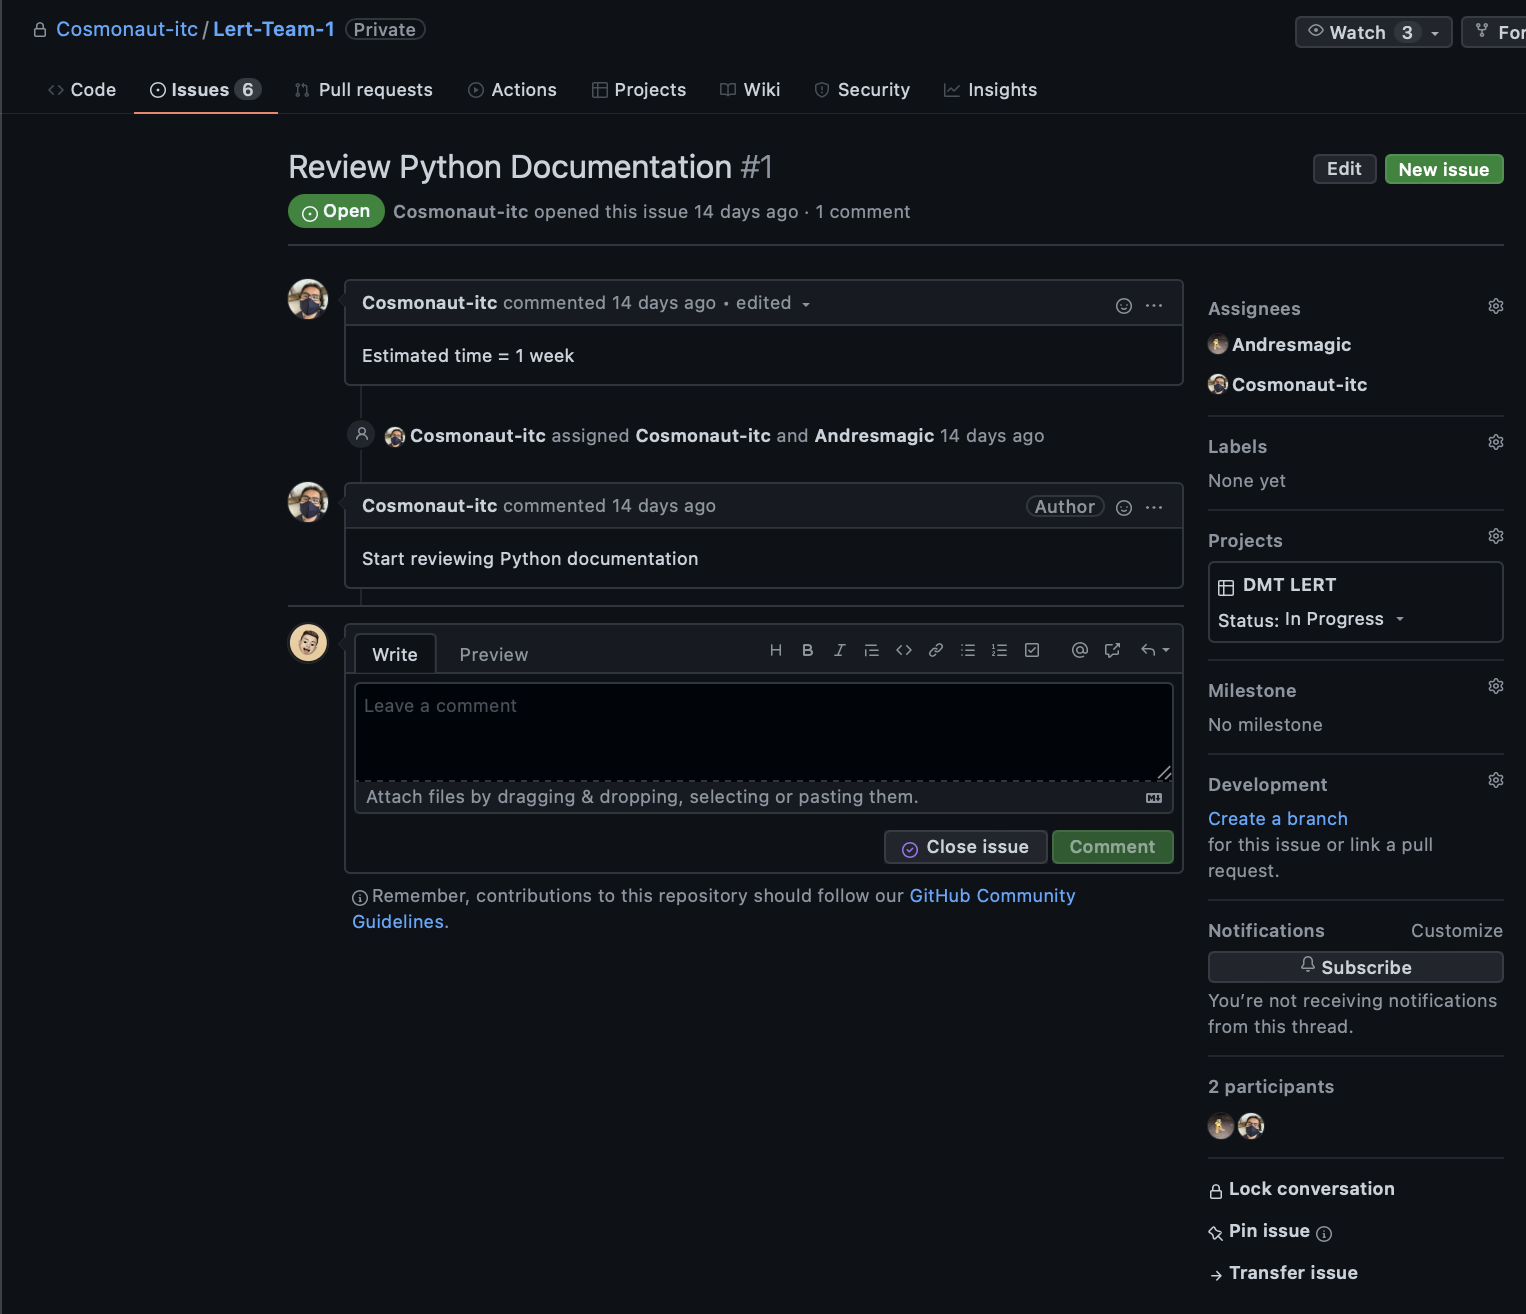Insert a bulleted list

point(967,650)
